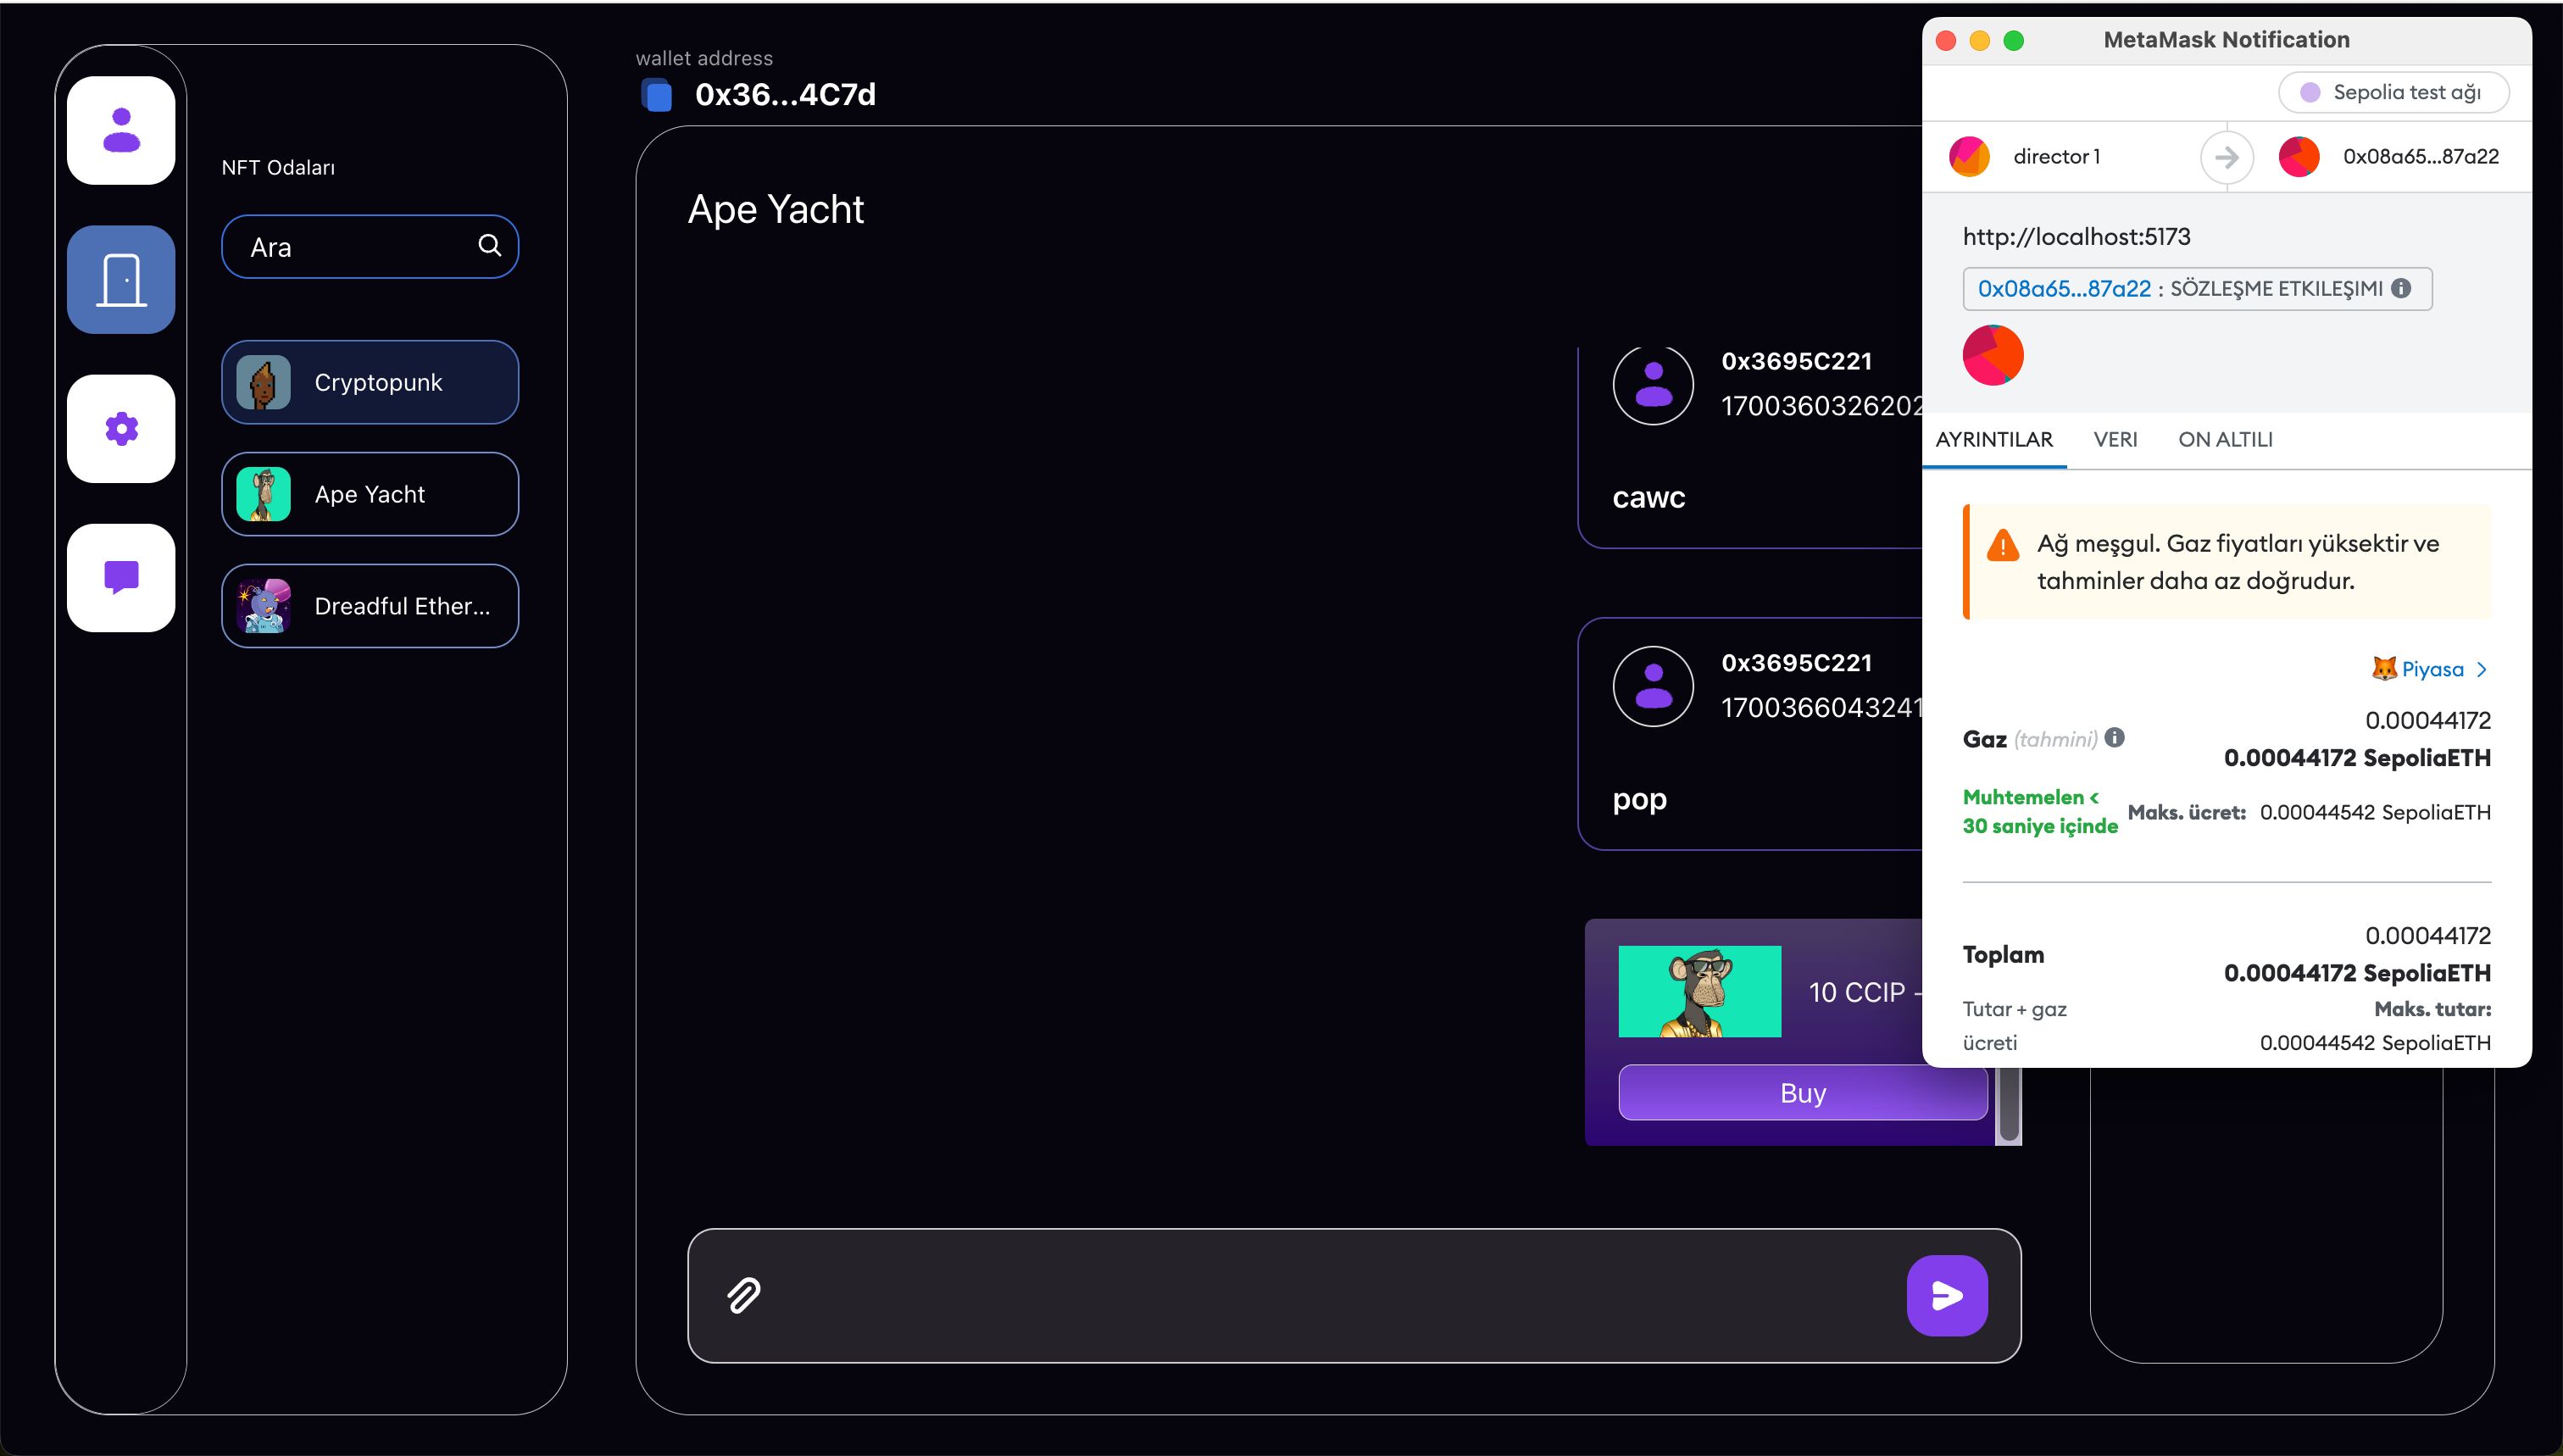This screenshot has width=2563, height=1456.
Task: Click the 0x08a65...87a22 contract address link
Action: 2064,289
